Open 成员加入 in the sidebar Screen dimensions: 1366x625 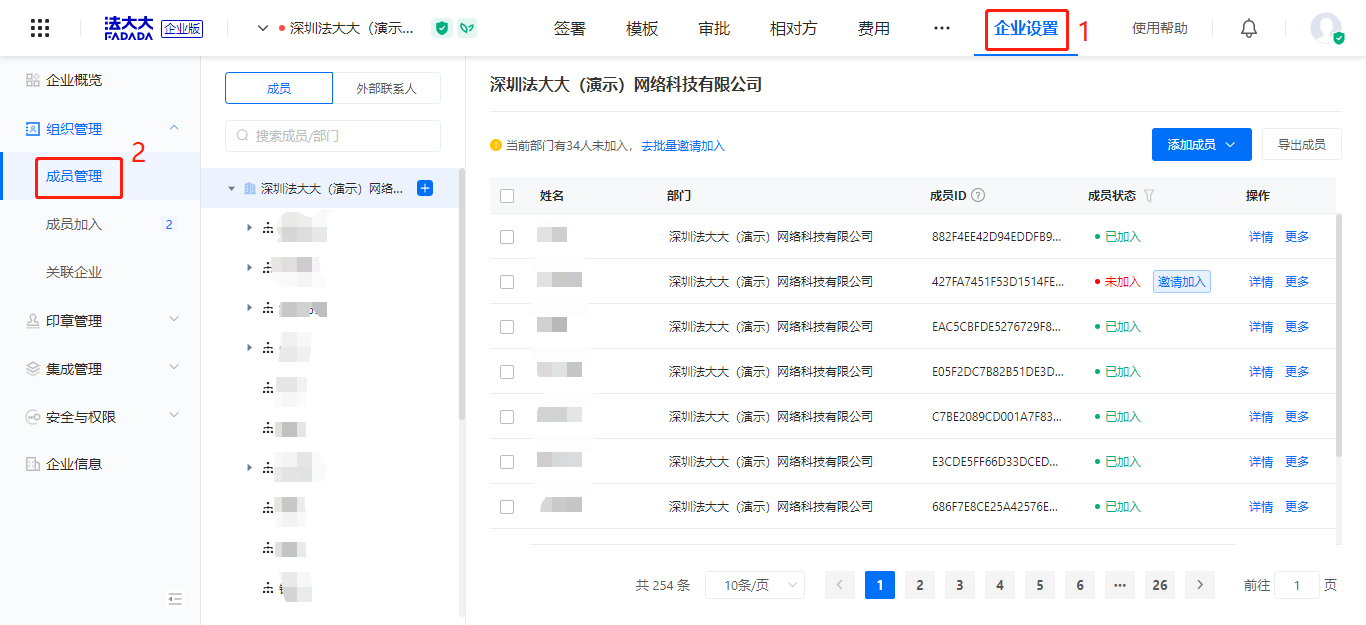74,224
